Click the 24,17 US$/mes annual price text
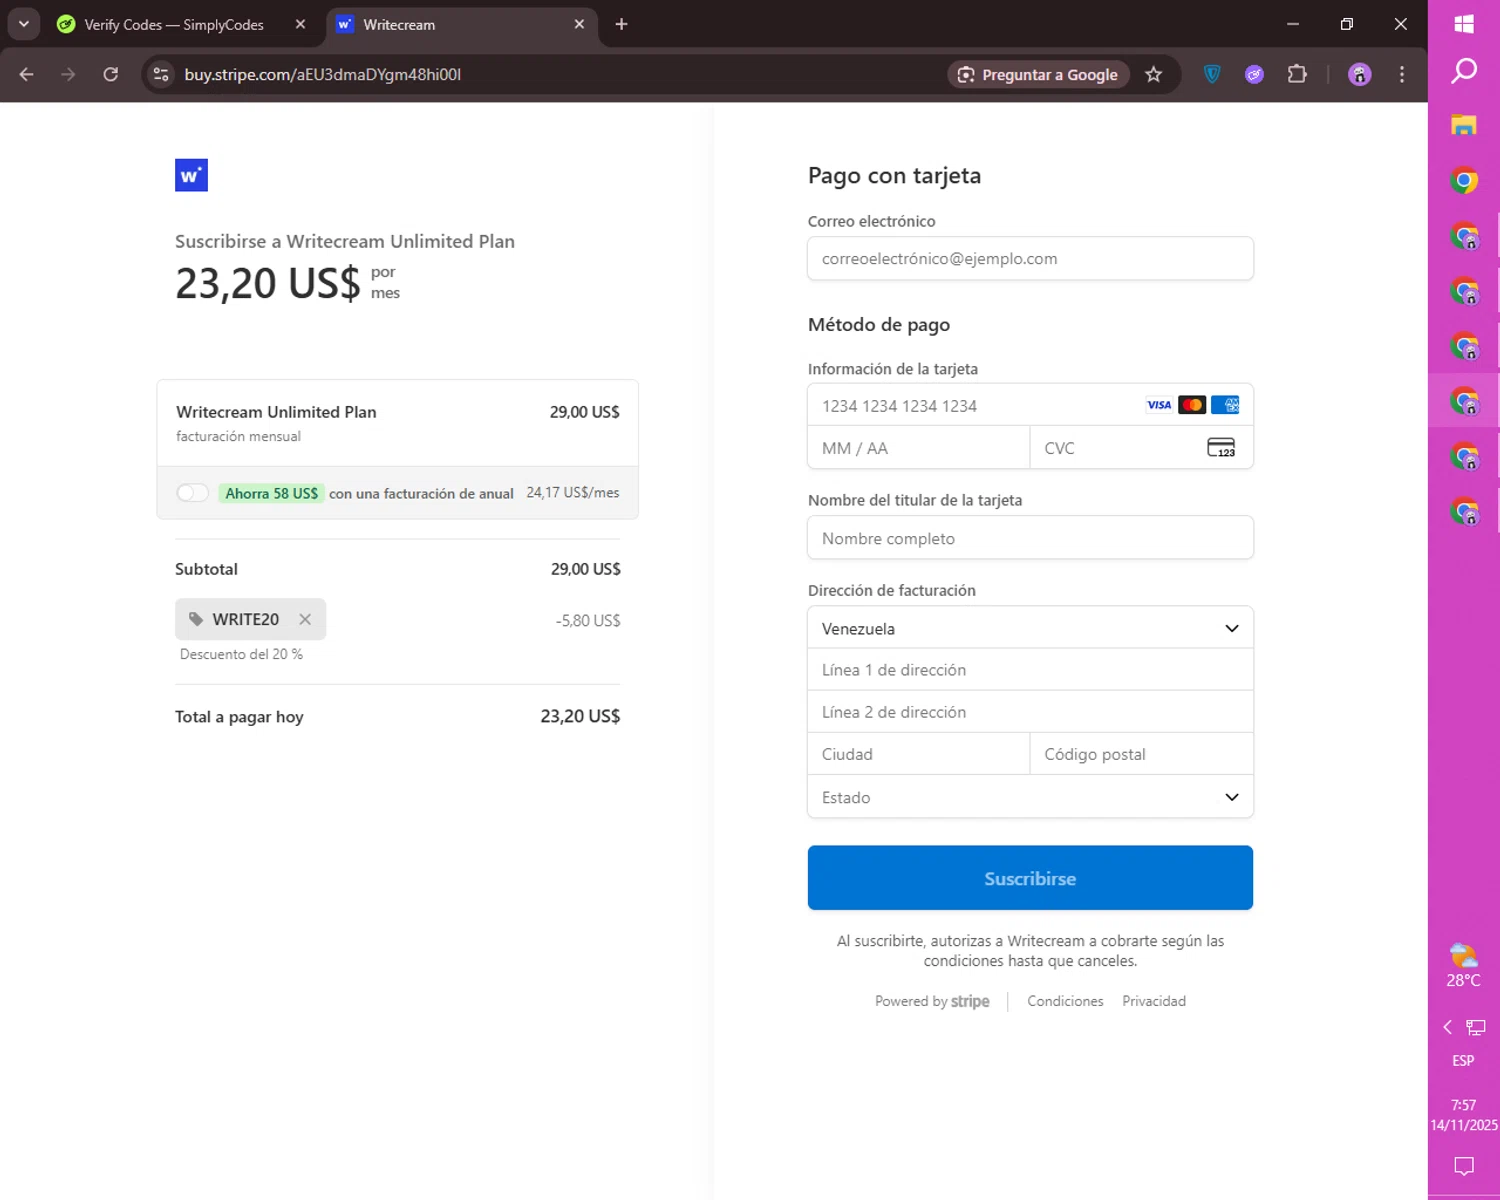Image resolution: width=1500 pixels, height=1200 pixels. 573,493
